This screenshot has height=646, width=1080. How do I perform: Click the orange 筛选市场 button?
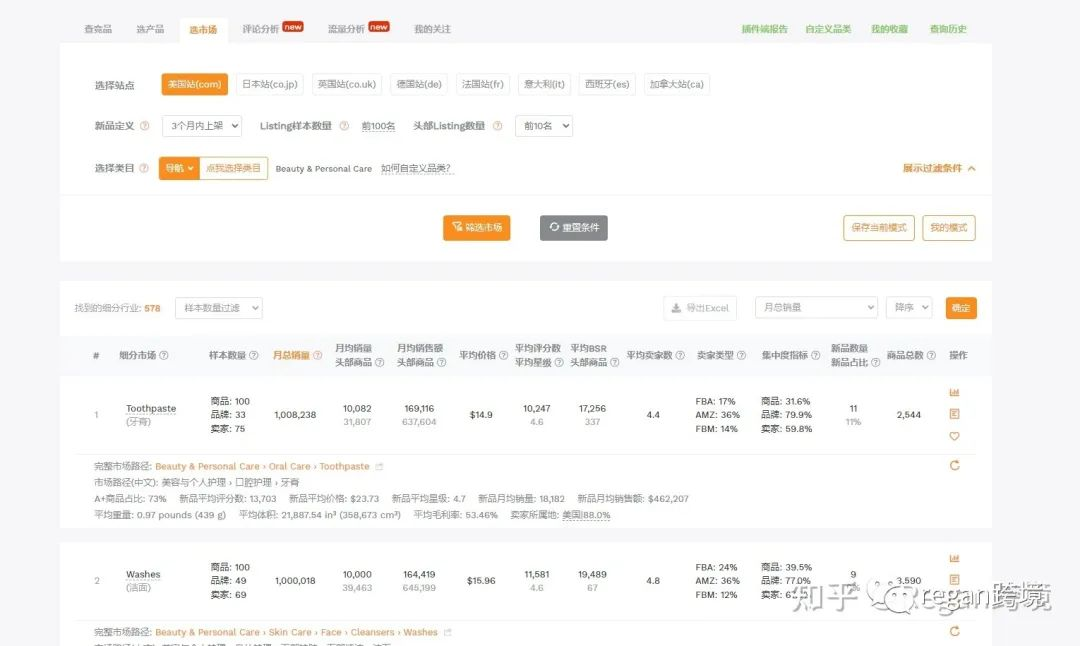(x=477, y=227)
